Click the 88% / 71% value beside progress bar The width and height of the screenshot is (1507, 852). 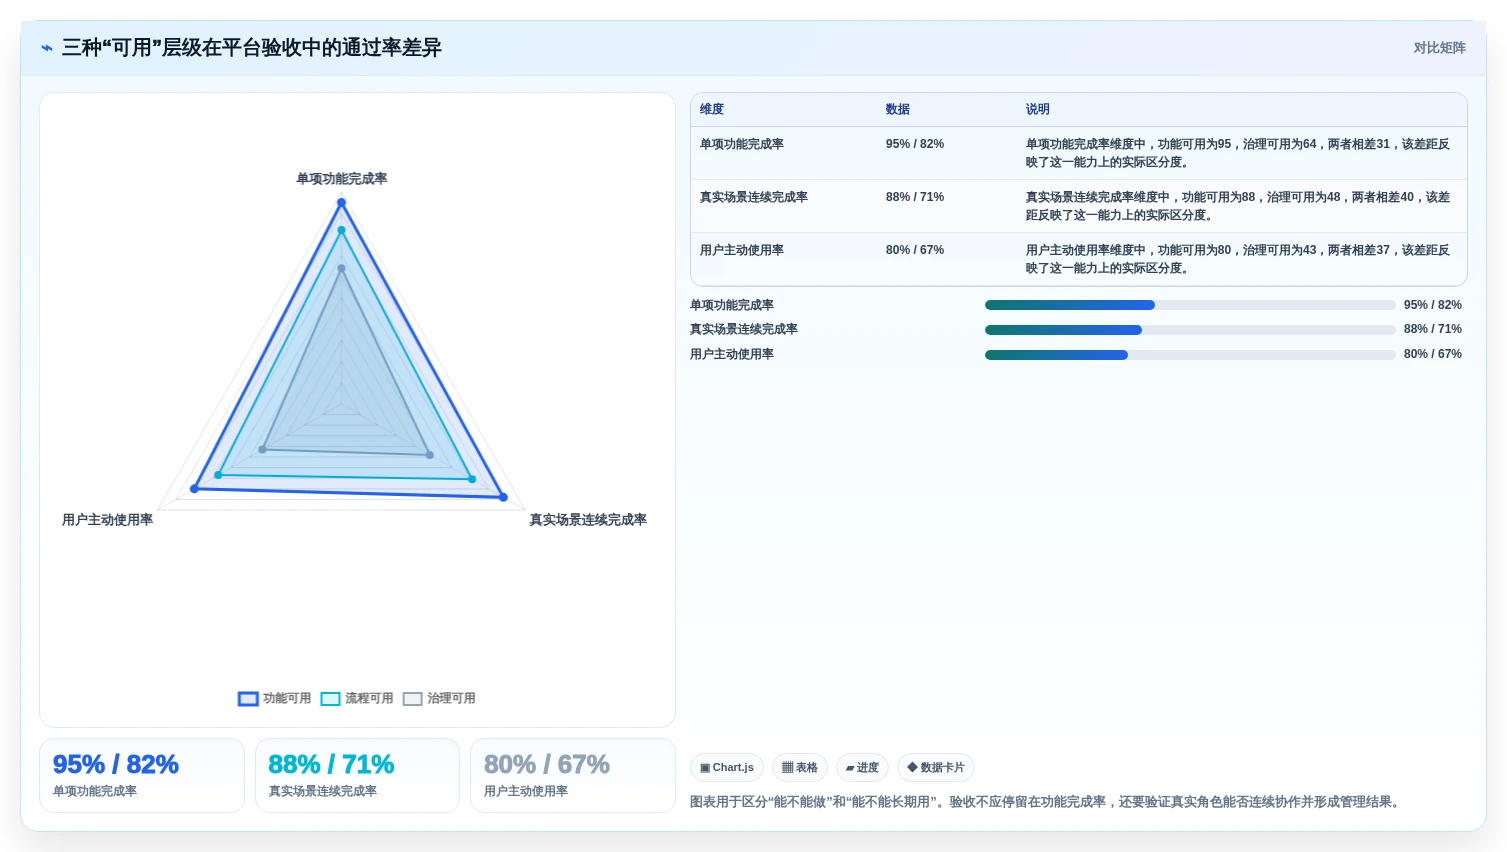pos(1433,329)
